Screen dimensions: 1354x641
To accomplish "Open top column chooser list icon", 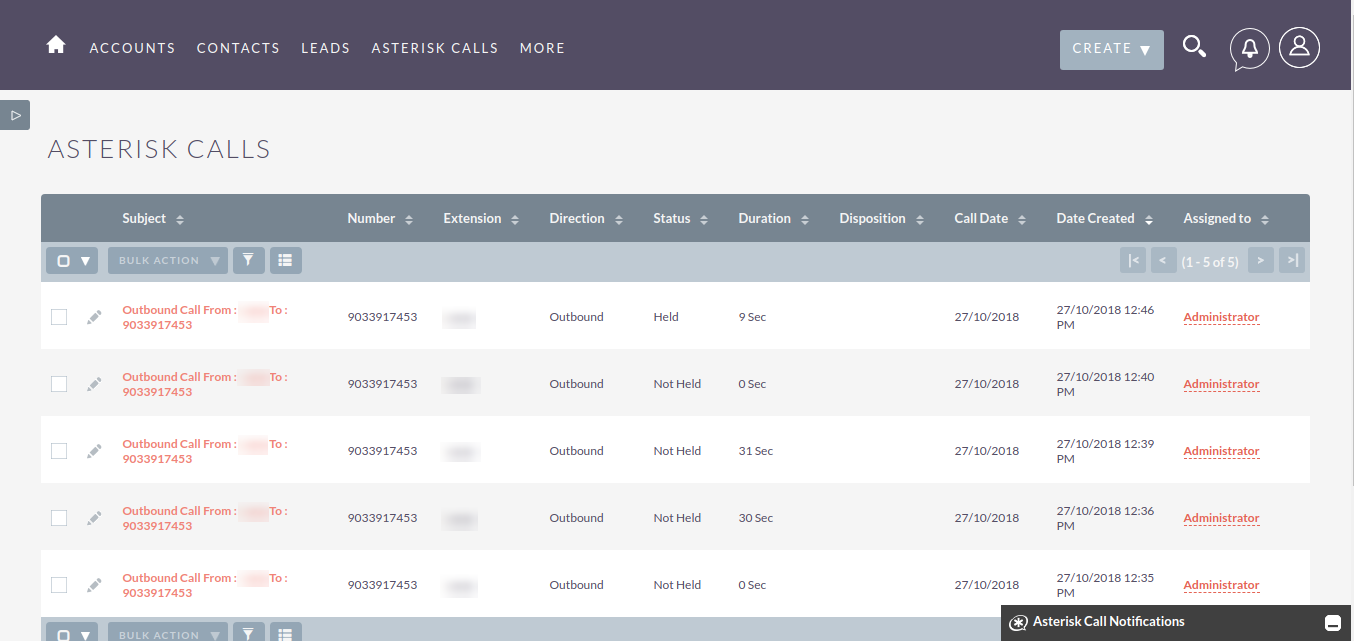I will pos(285,261).
